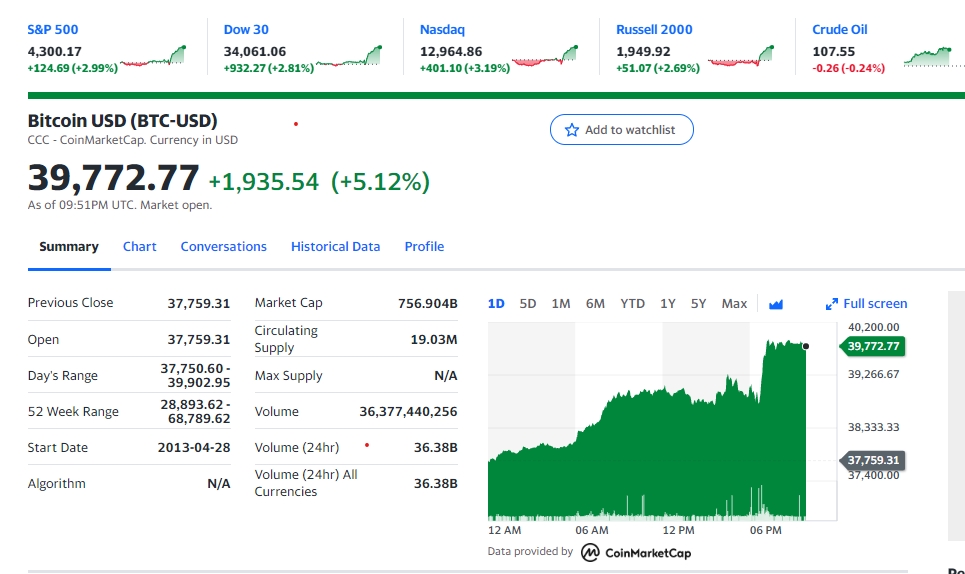Screen dimensions: 965x574
Task: Click the Dow 30 sparkline chart
Action: point(349,58)
